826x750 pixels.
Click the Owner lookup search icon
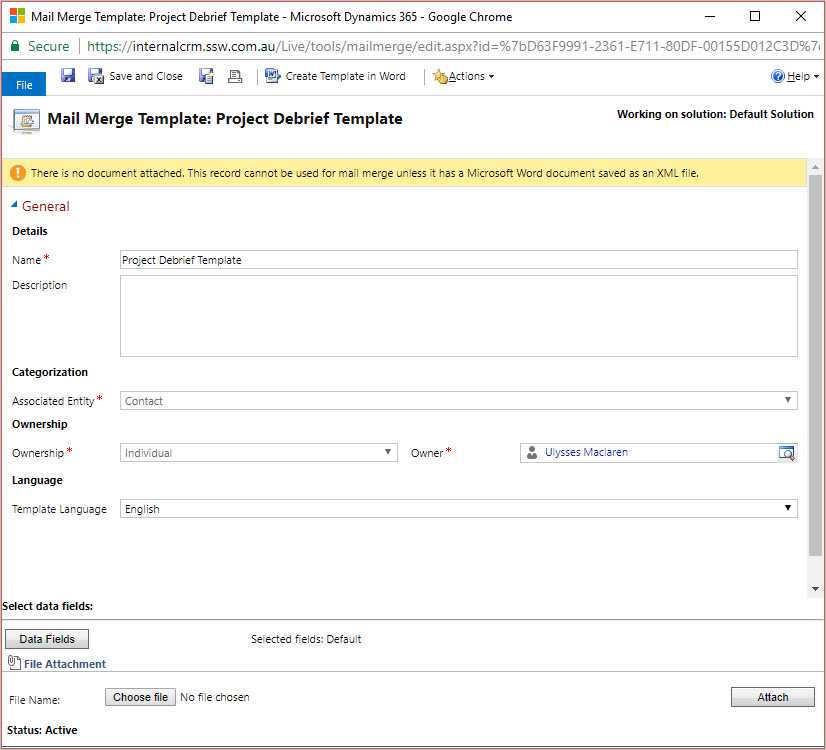tap(787, 453)
